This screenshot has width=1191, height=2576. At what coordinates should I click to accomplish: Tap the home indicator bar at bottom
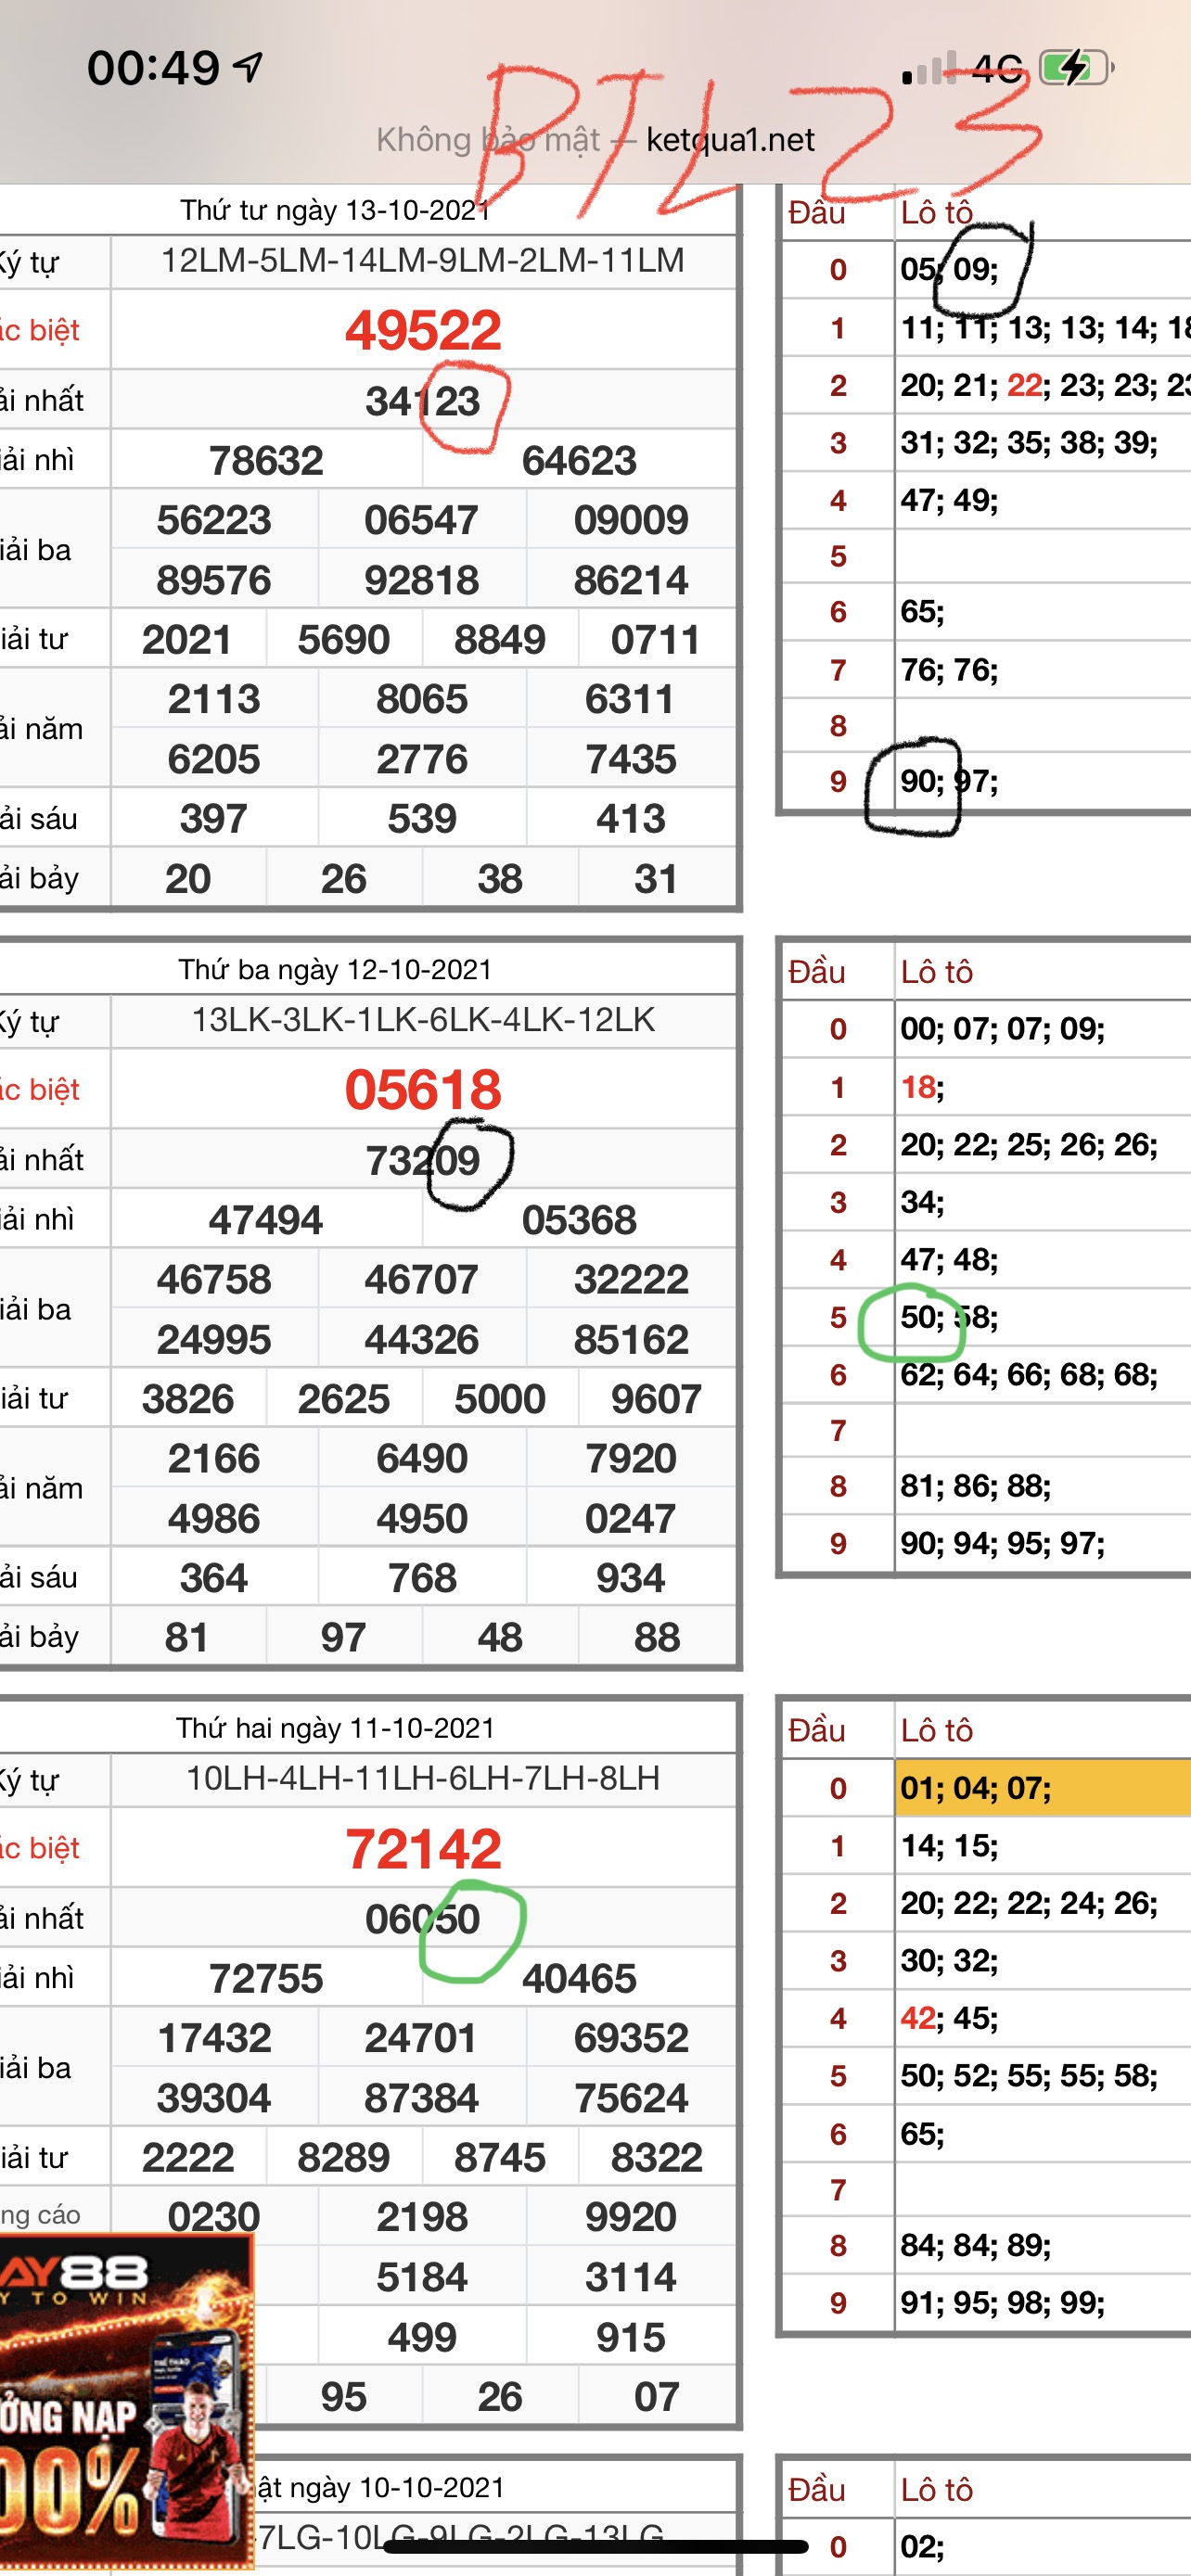pyautogui.click(x=595, y=2546)
